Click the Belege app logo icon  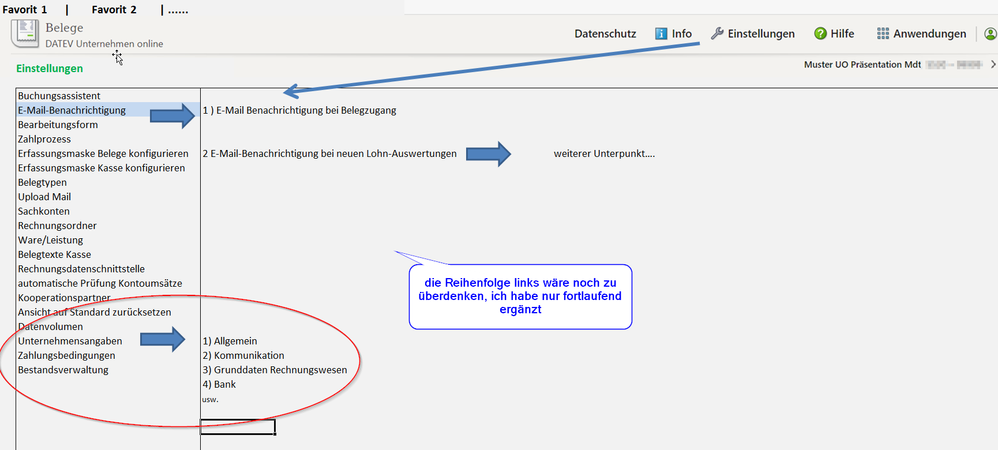click(x=25, y=34)
